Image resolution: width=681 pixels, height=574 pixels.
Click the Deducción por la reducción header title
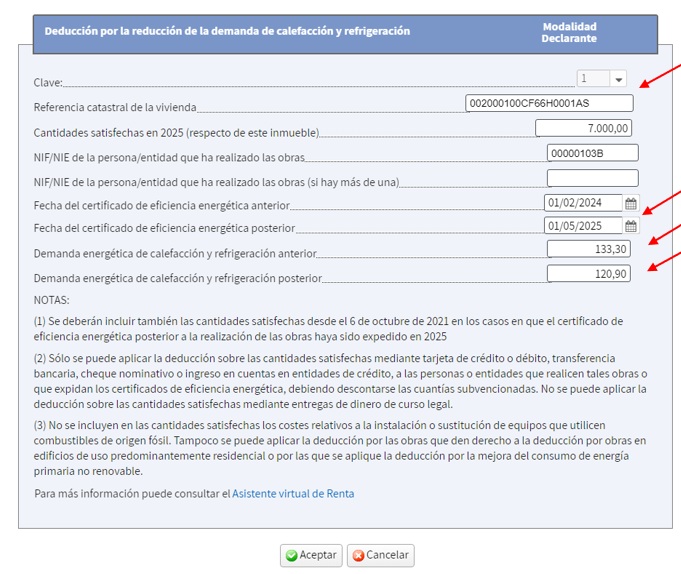[x=227, y=31]
